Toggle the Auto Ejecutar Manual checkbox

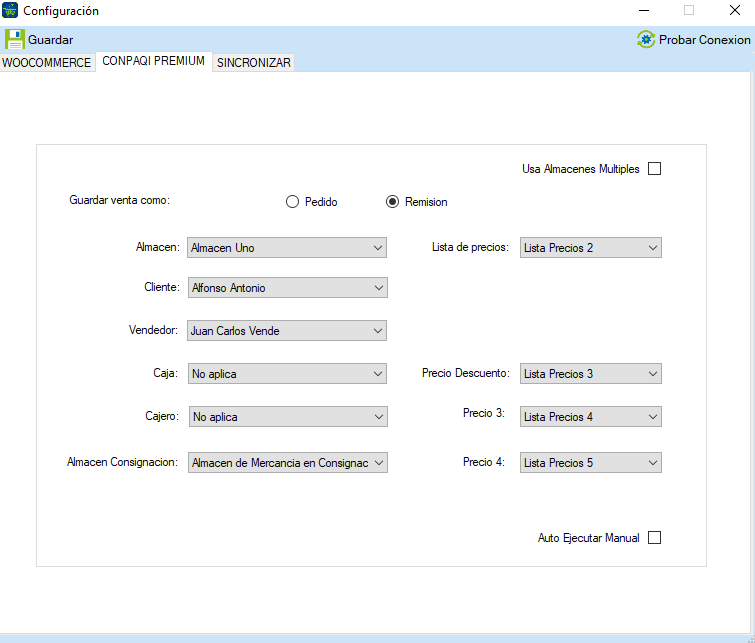[x=654, y=538]
